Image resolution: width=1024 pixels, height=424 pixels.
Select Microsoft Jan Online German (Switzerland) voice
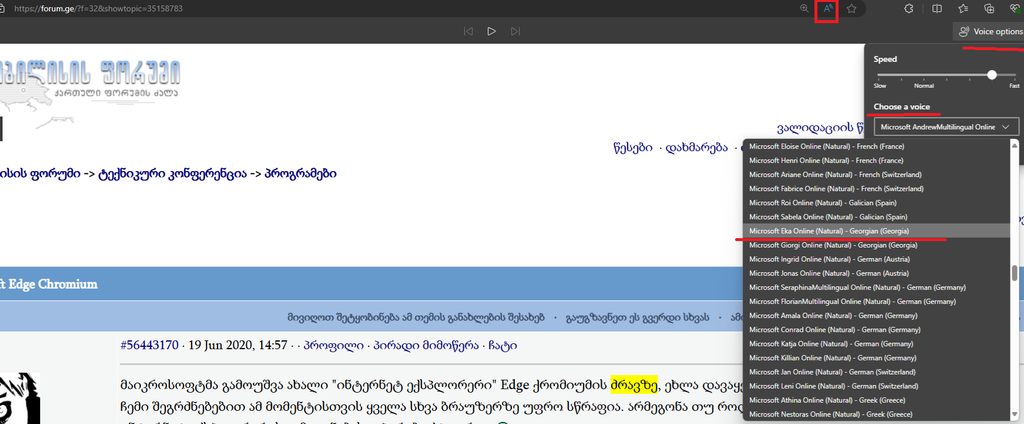(878, 372)
